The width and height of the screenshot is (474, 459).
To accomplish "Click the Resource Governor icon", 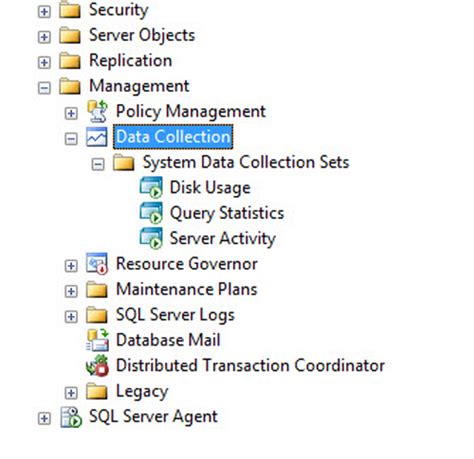I will (97, 264).
